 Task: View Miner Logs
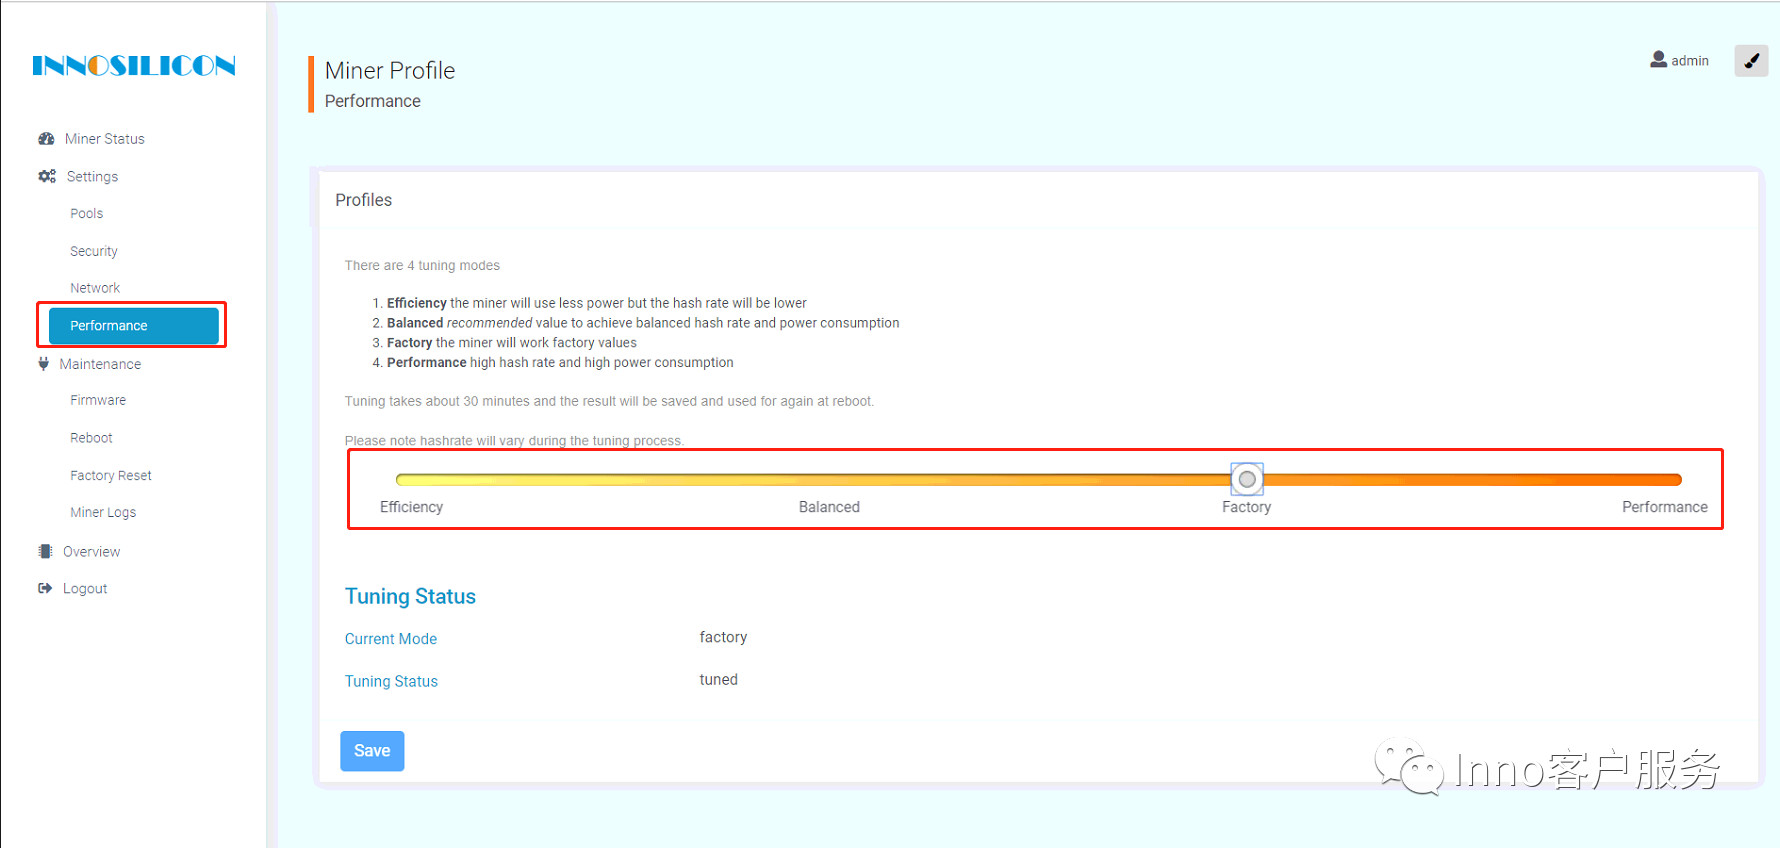pyautogui.click(x=103, y=512)
